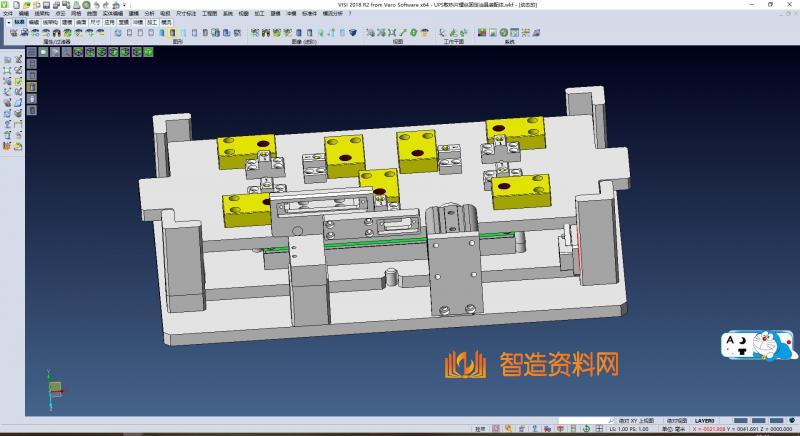The image size is (800, 436).
Task: Click the green round icon in view group
Action: tap(414, 33)
